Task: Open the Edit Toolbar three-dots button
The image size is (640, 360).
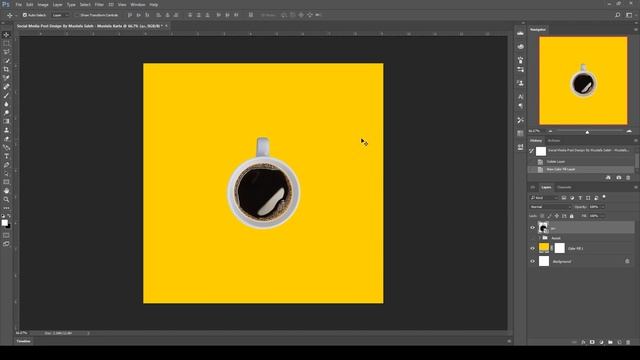Action: [x=6, y=208]
